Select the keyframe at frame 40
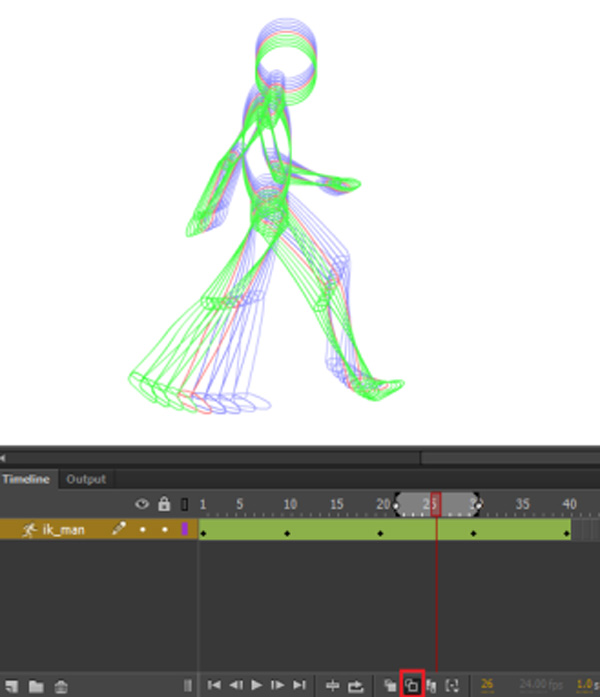Viewport: 600px width, 697px height. pos(567,533)
